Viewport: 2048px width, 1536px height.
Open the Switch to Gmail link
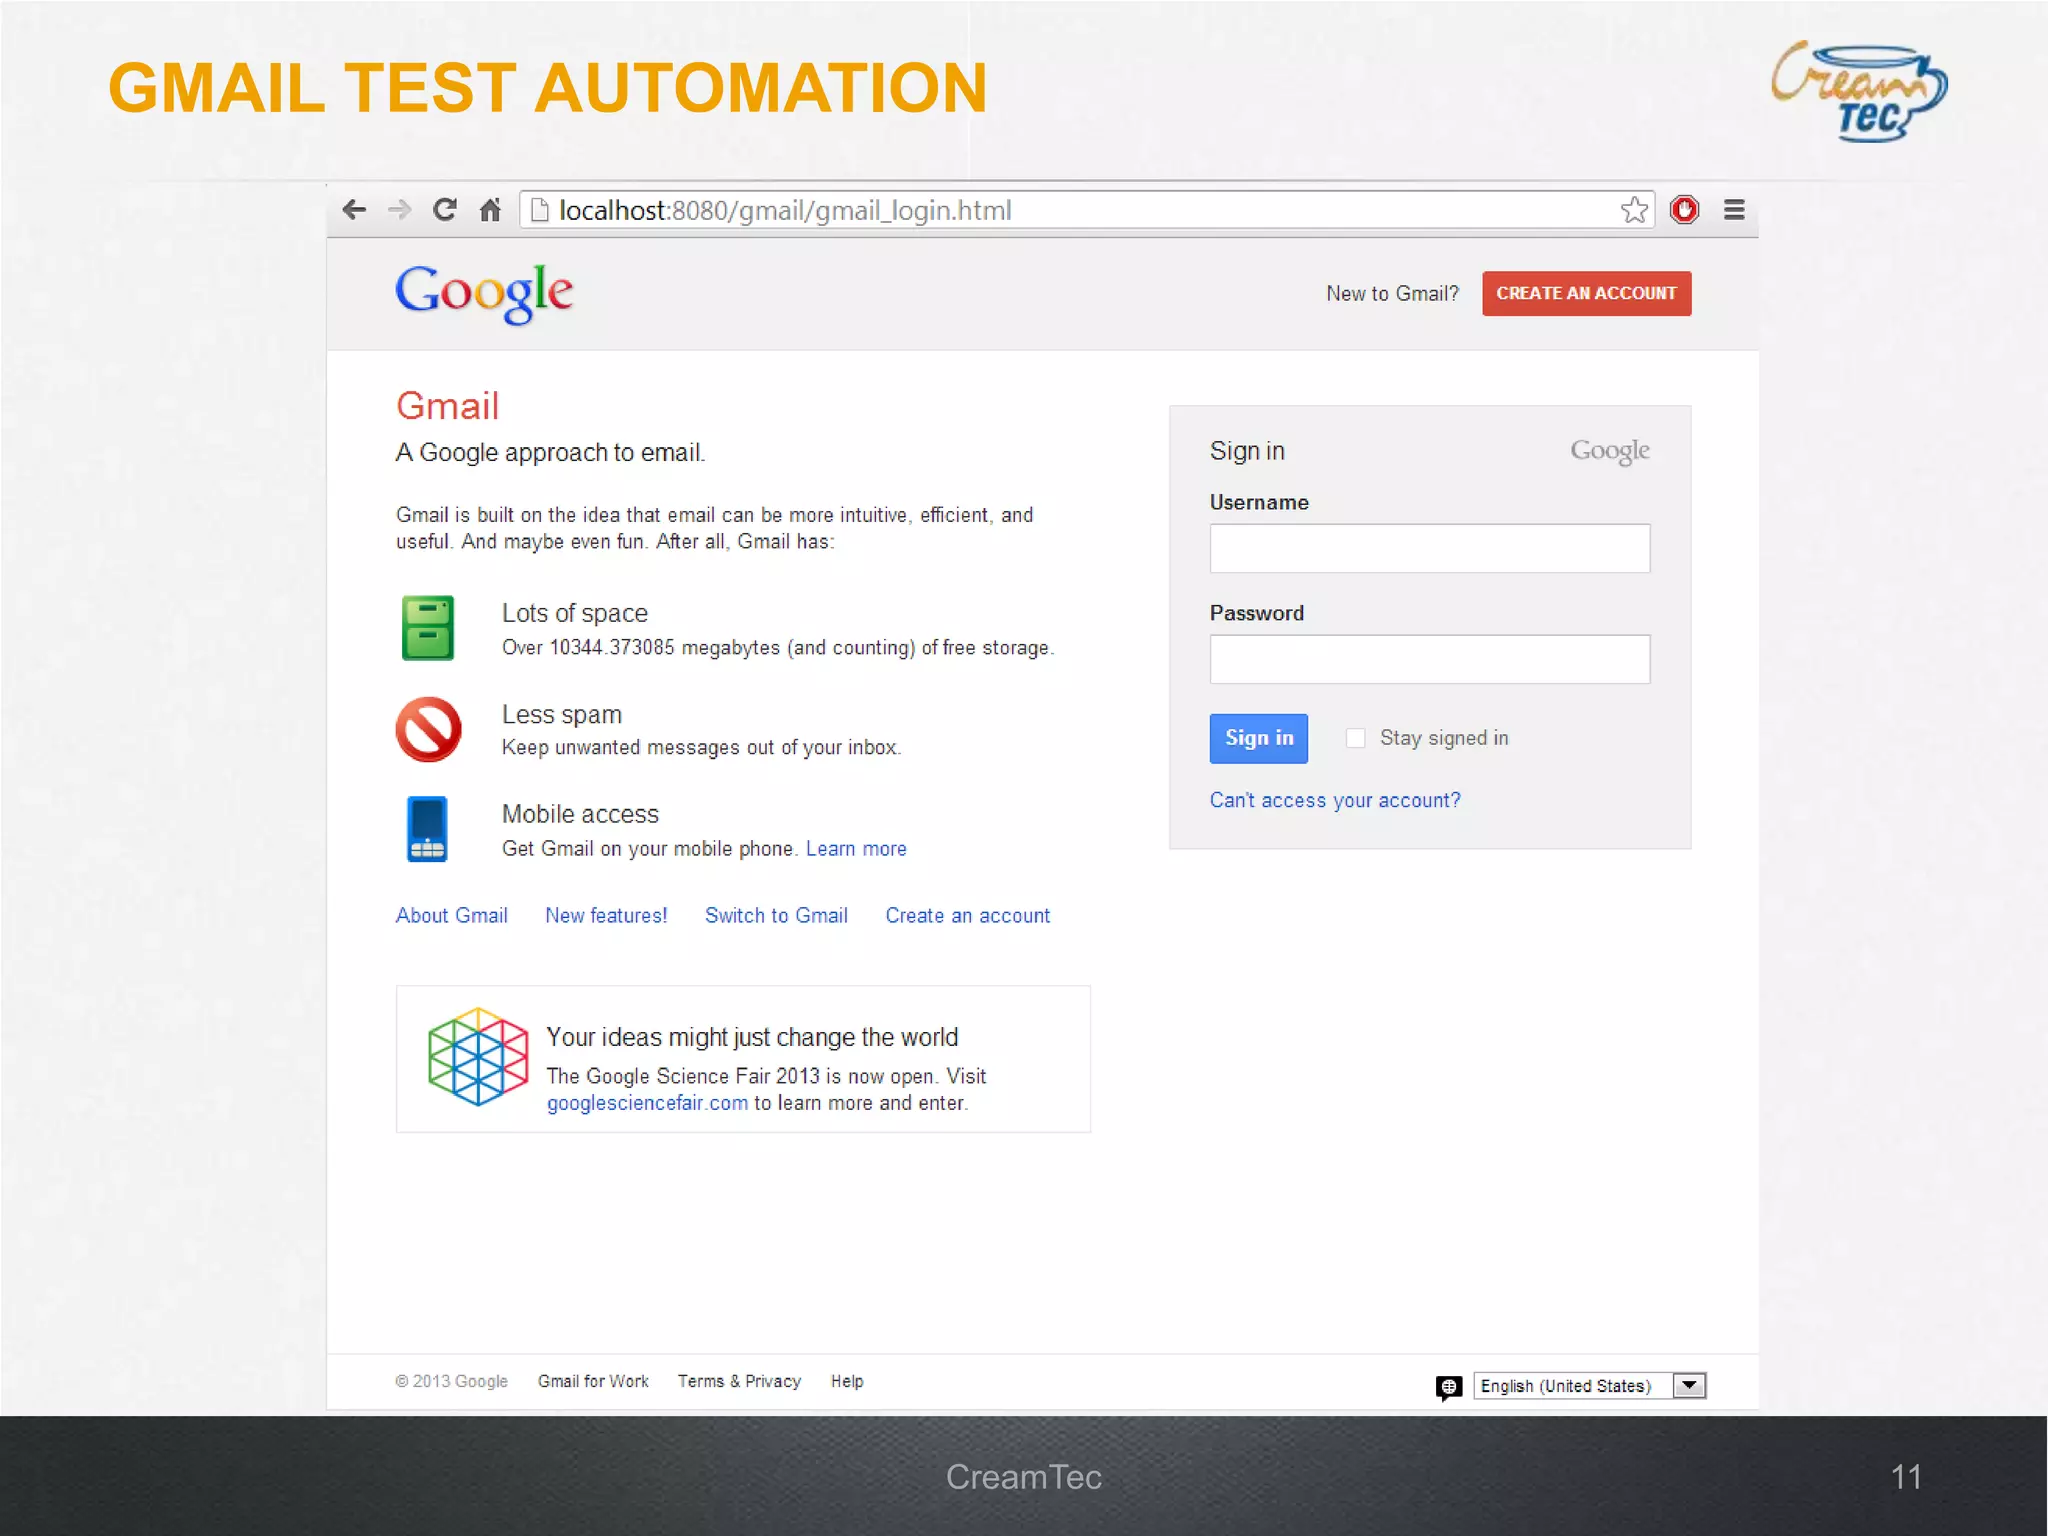pyautogui.click(x=776, y=916)
